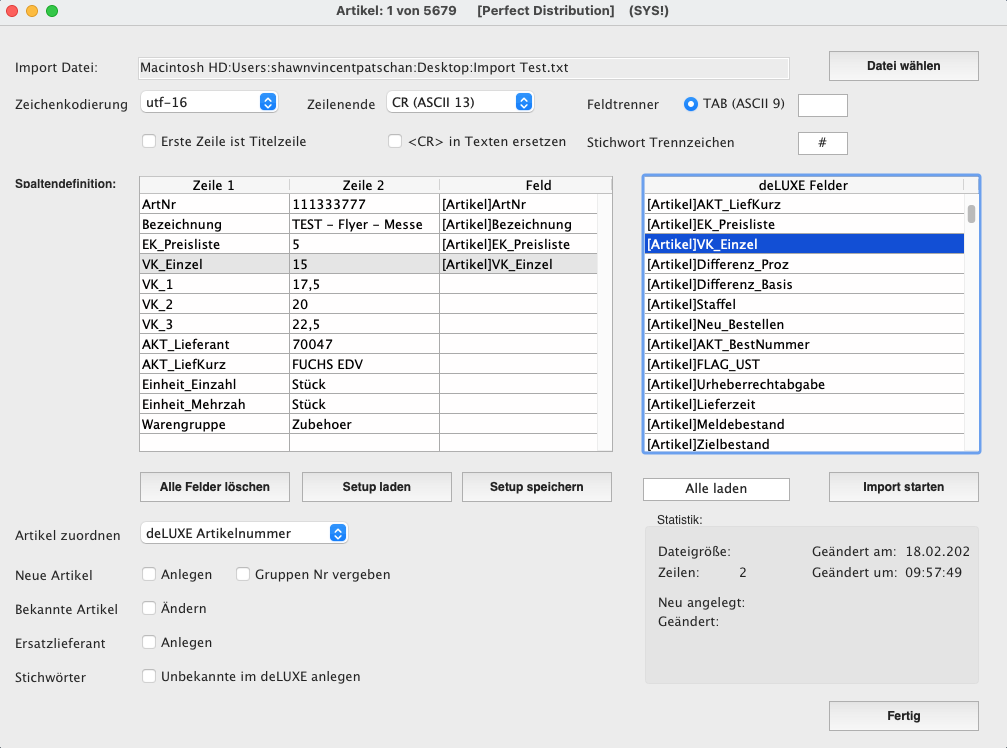Open the Zeichenkodierung utf-16 dropdown
Screen dimensions: 1007x748
(x=208, y=102)
